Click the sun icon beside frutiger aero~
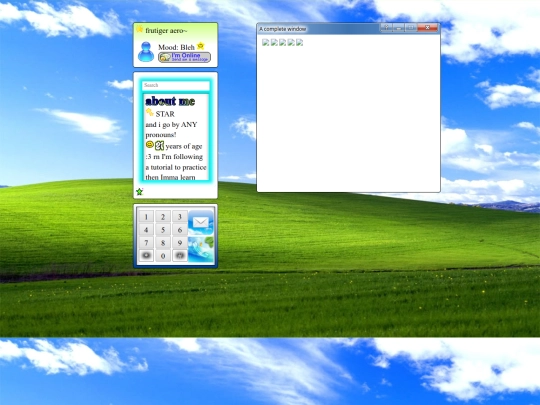 point(139,29)
